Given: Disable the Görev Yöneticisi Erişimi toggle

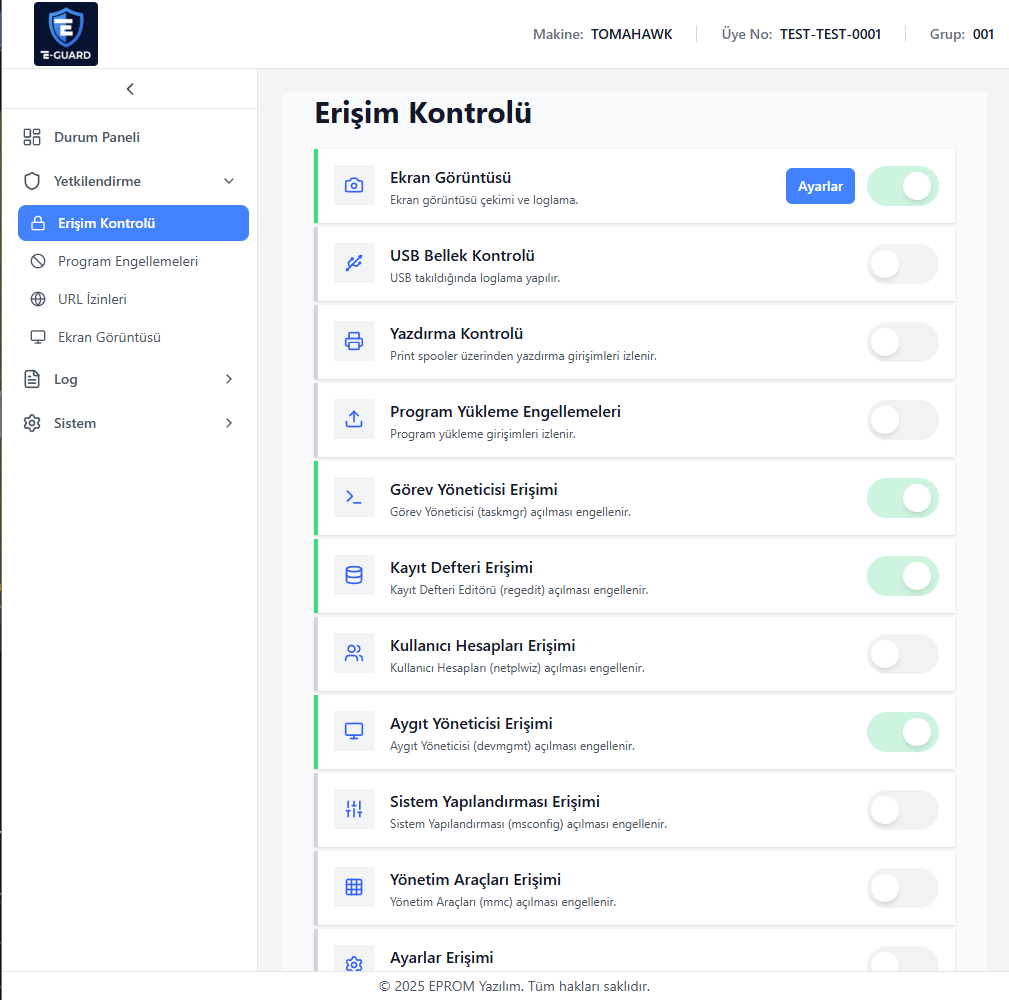Looking at the screenshot, I should 902,498.
